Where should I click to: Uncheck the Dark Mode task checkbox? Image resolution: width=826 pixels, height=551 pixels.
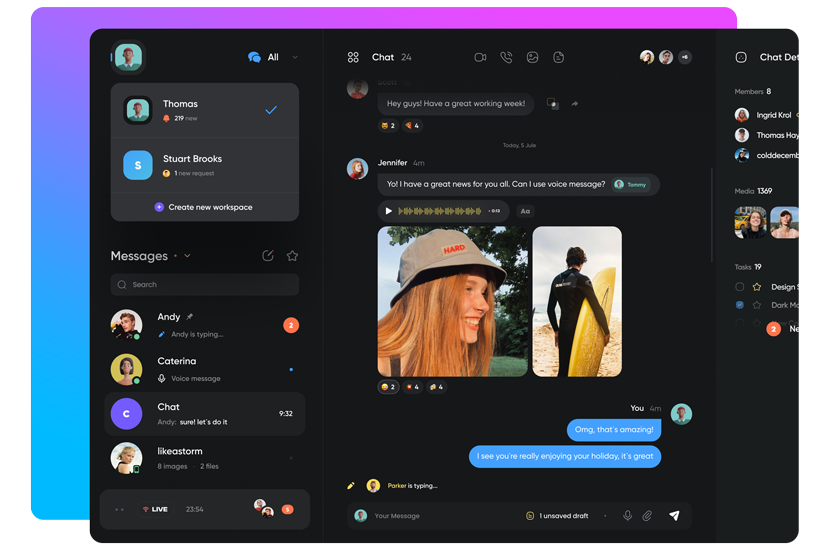[740, 305]
